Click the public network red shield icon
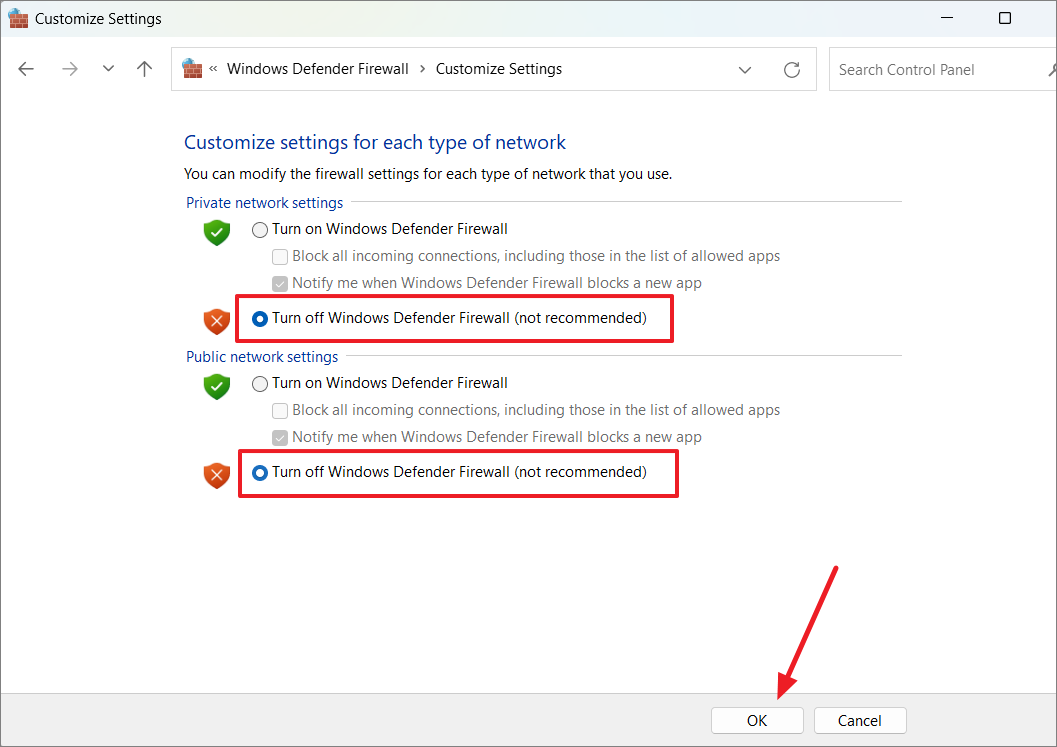 (x=217, y=475)
